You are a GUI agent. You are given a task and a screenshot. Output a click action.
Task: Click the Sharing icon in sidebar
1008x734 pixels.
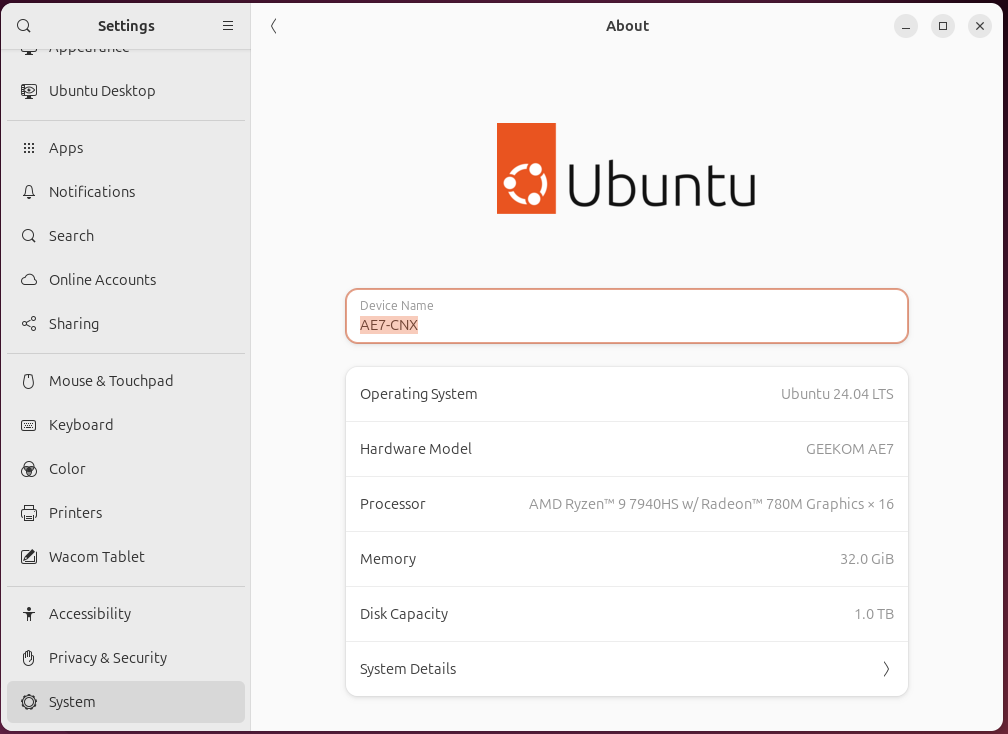click(x=29, y=324)
